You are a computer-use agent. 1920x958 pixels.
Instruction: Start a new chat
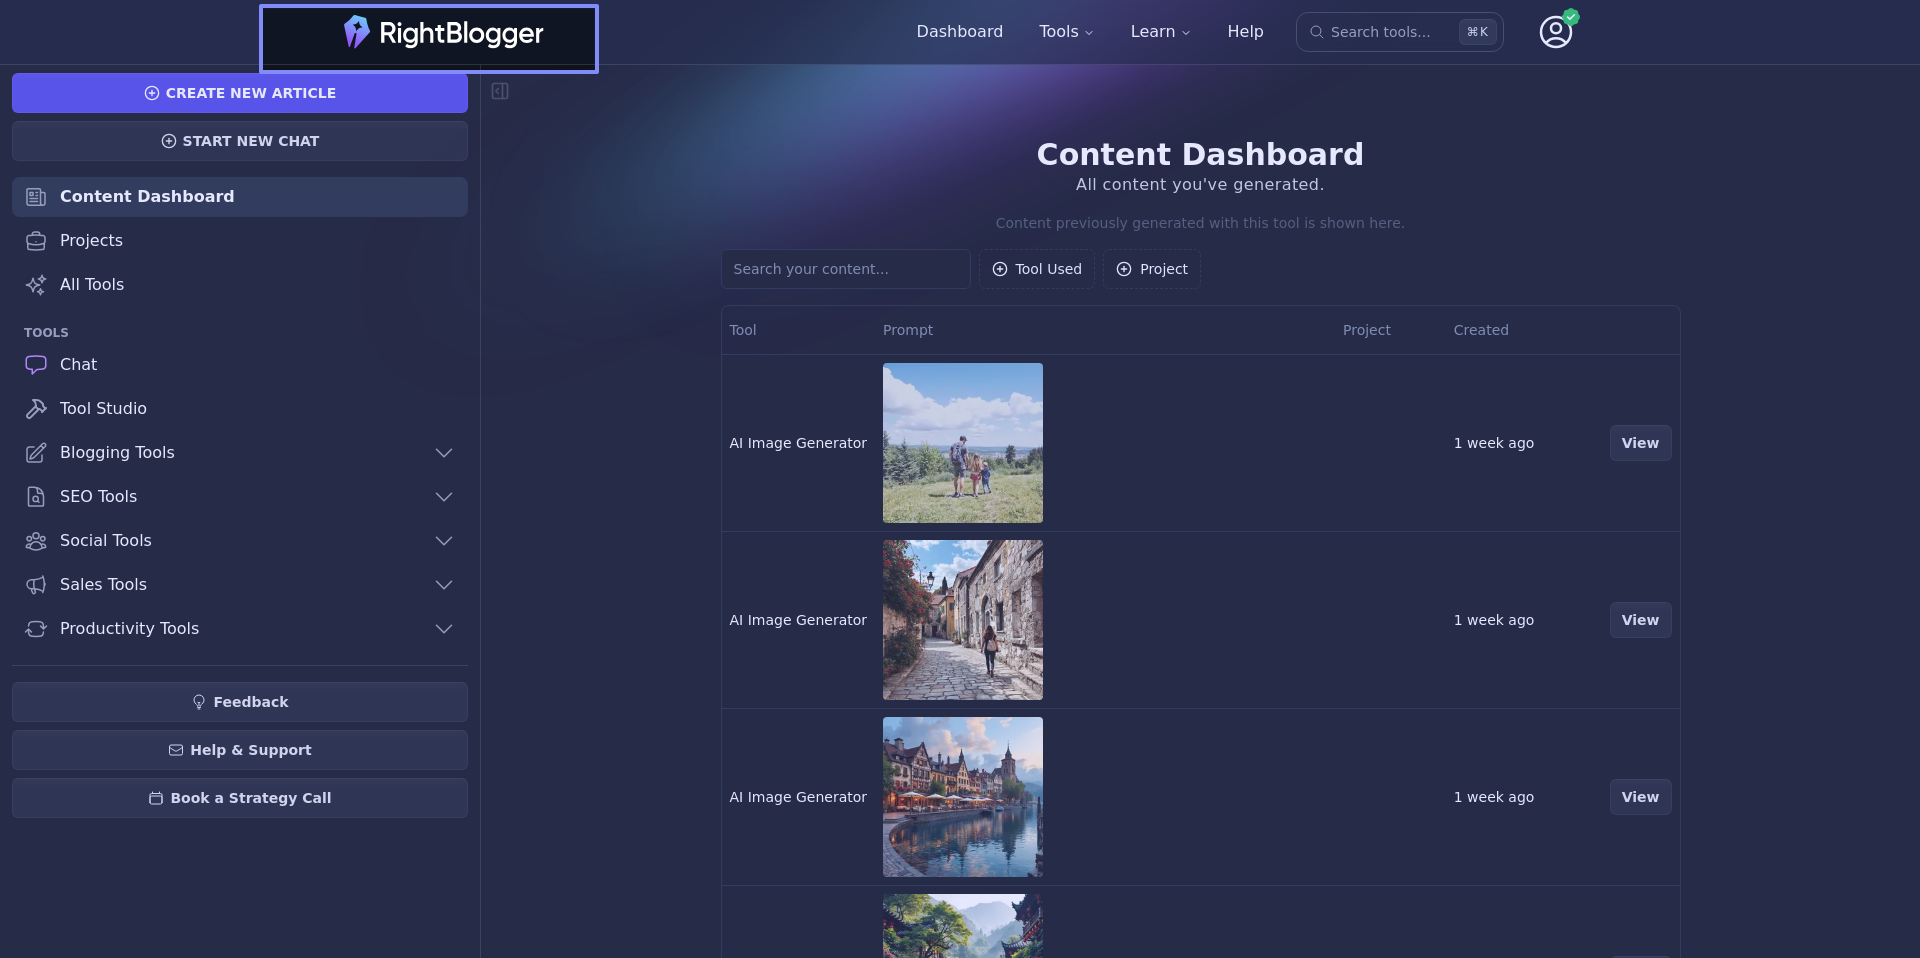point(240,141)
